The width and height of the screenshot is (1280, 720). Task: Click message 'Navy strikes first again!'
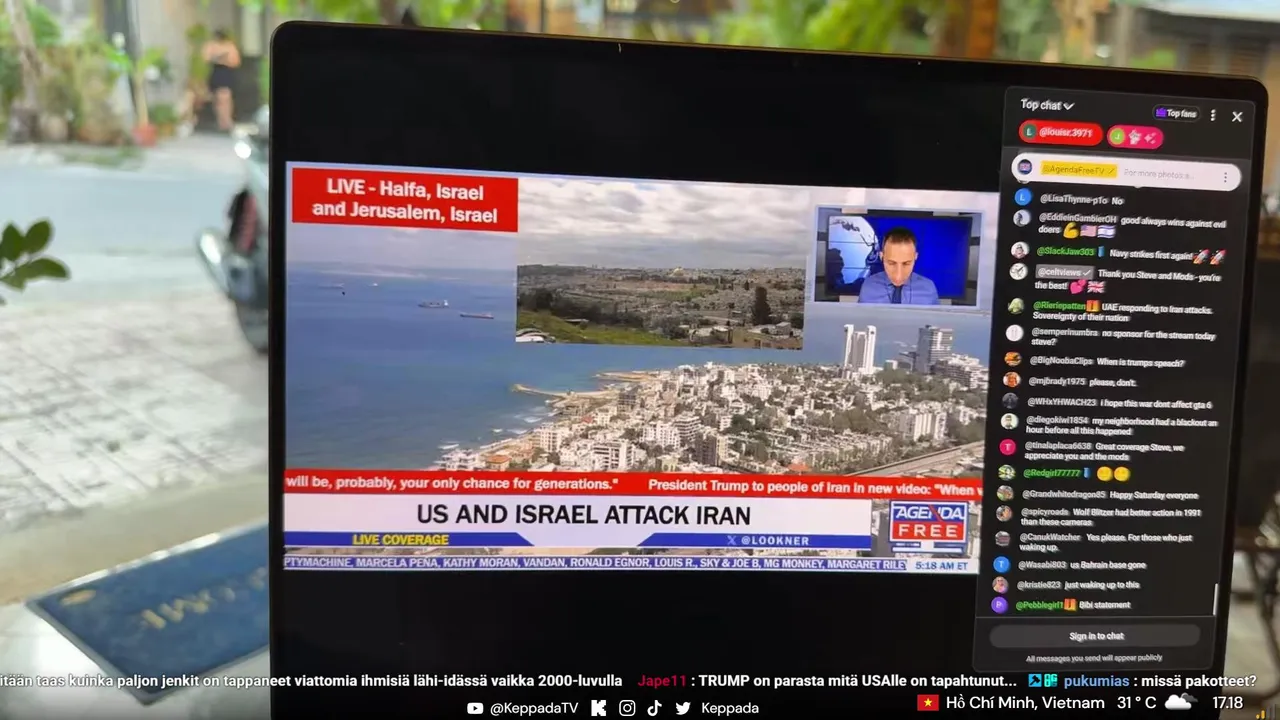pyautogui.click(x=1149, y=254)
